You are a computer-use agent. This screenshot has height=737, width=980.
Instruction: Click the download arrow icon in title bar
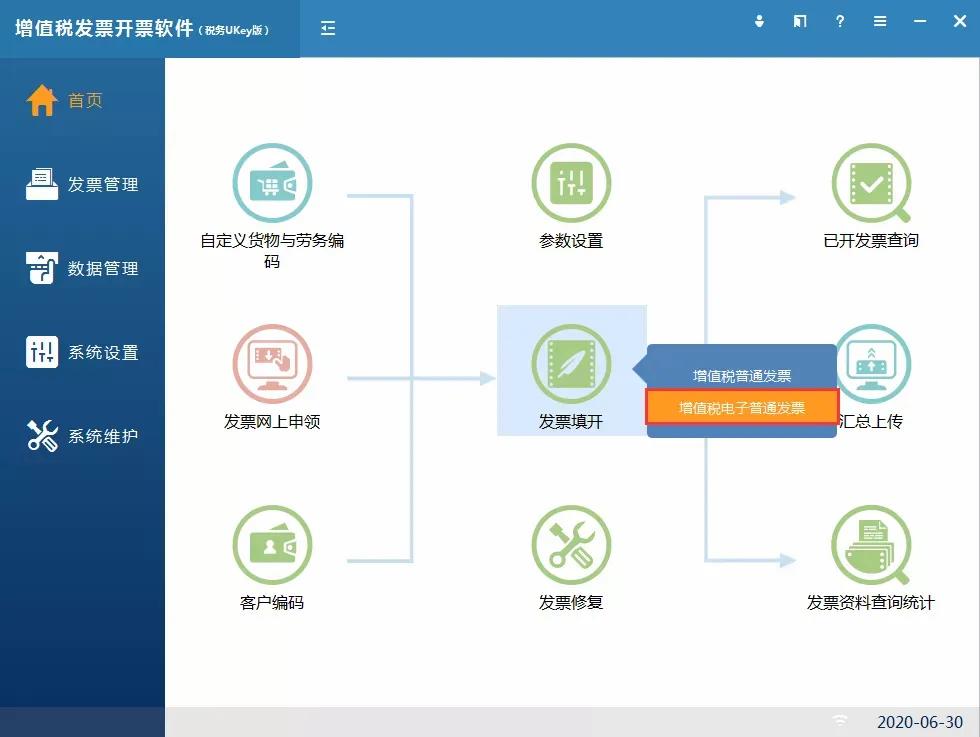759,20
